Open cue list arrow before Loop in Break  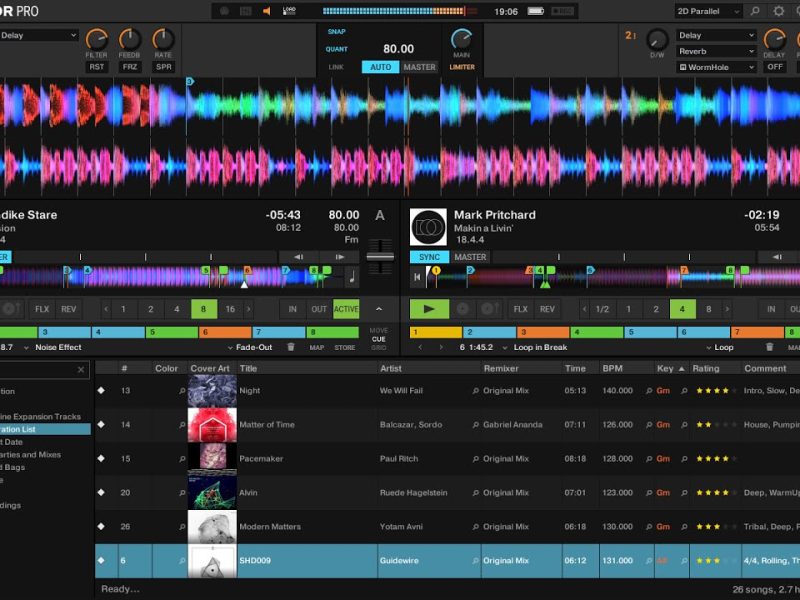click(505, 347)
